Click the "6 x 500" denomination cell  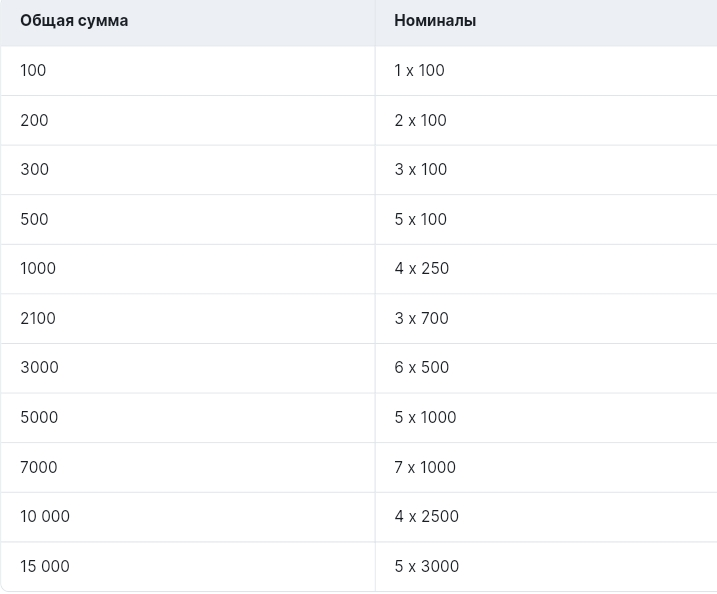pyautogui.click(x=421, y=367)
